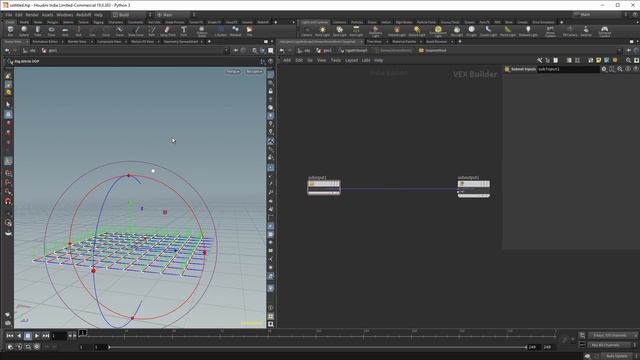Image resolution: width=640 pixels, height=360 pixels.
Task: Open the Key All Channels dropdown
Action: (612, 345)
